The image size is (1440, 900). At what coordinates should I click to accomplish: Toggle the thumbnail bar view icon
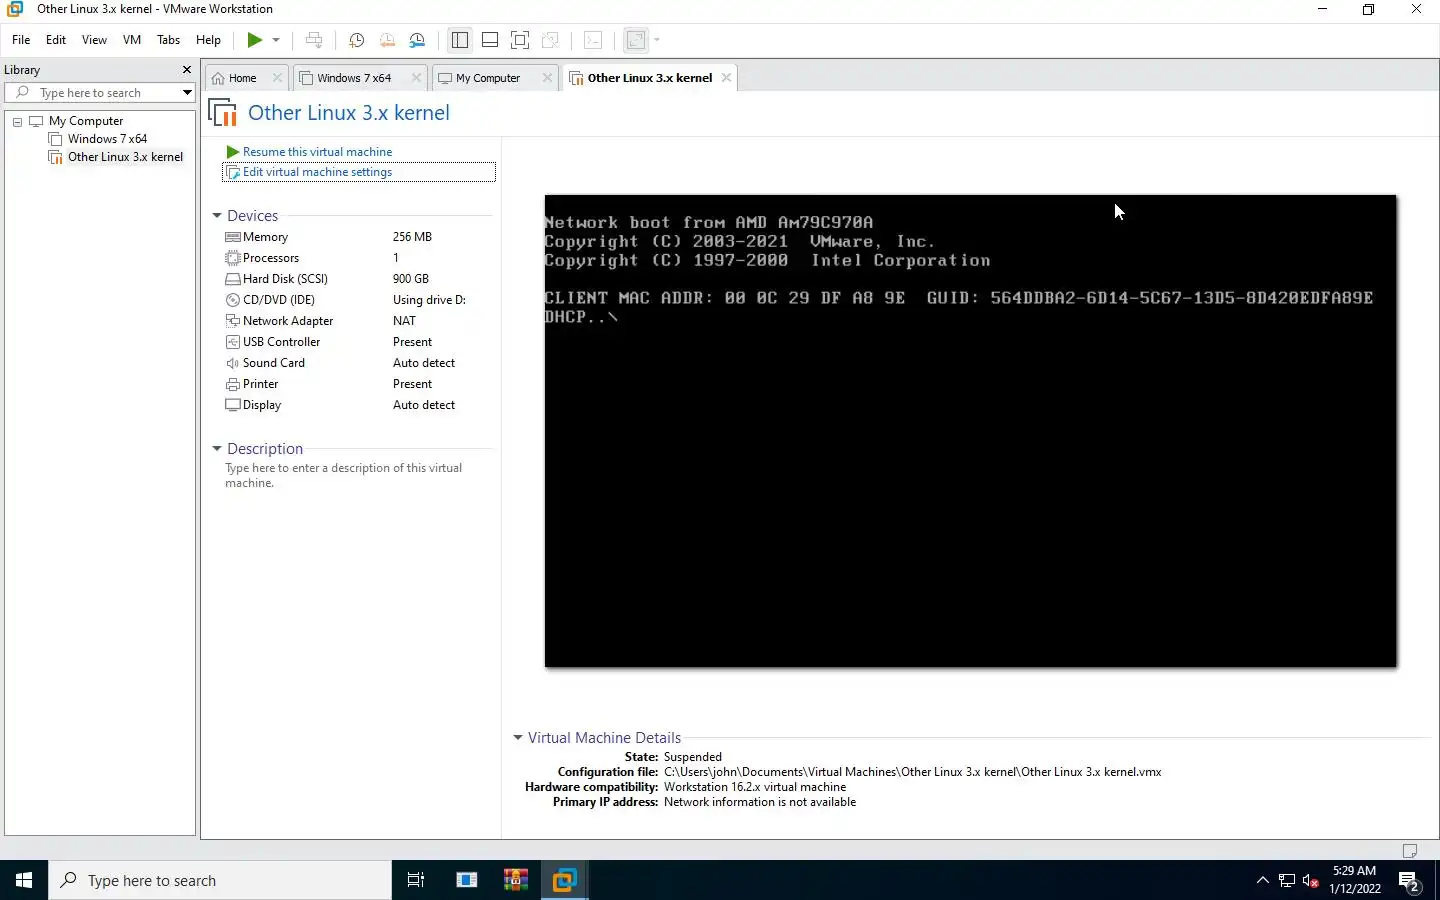pyautogui.click(x=490, y=40)
